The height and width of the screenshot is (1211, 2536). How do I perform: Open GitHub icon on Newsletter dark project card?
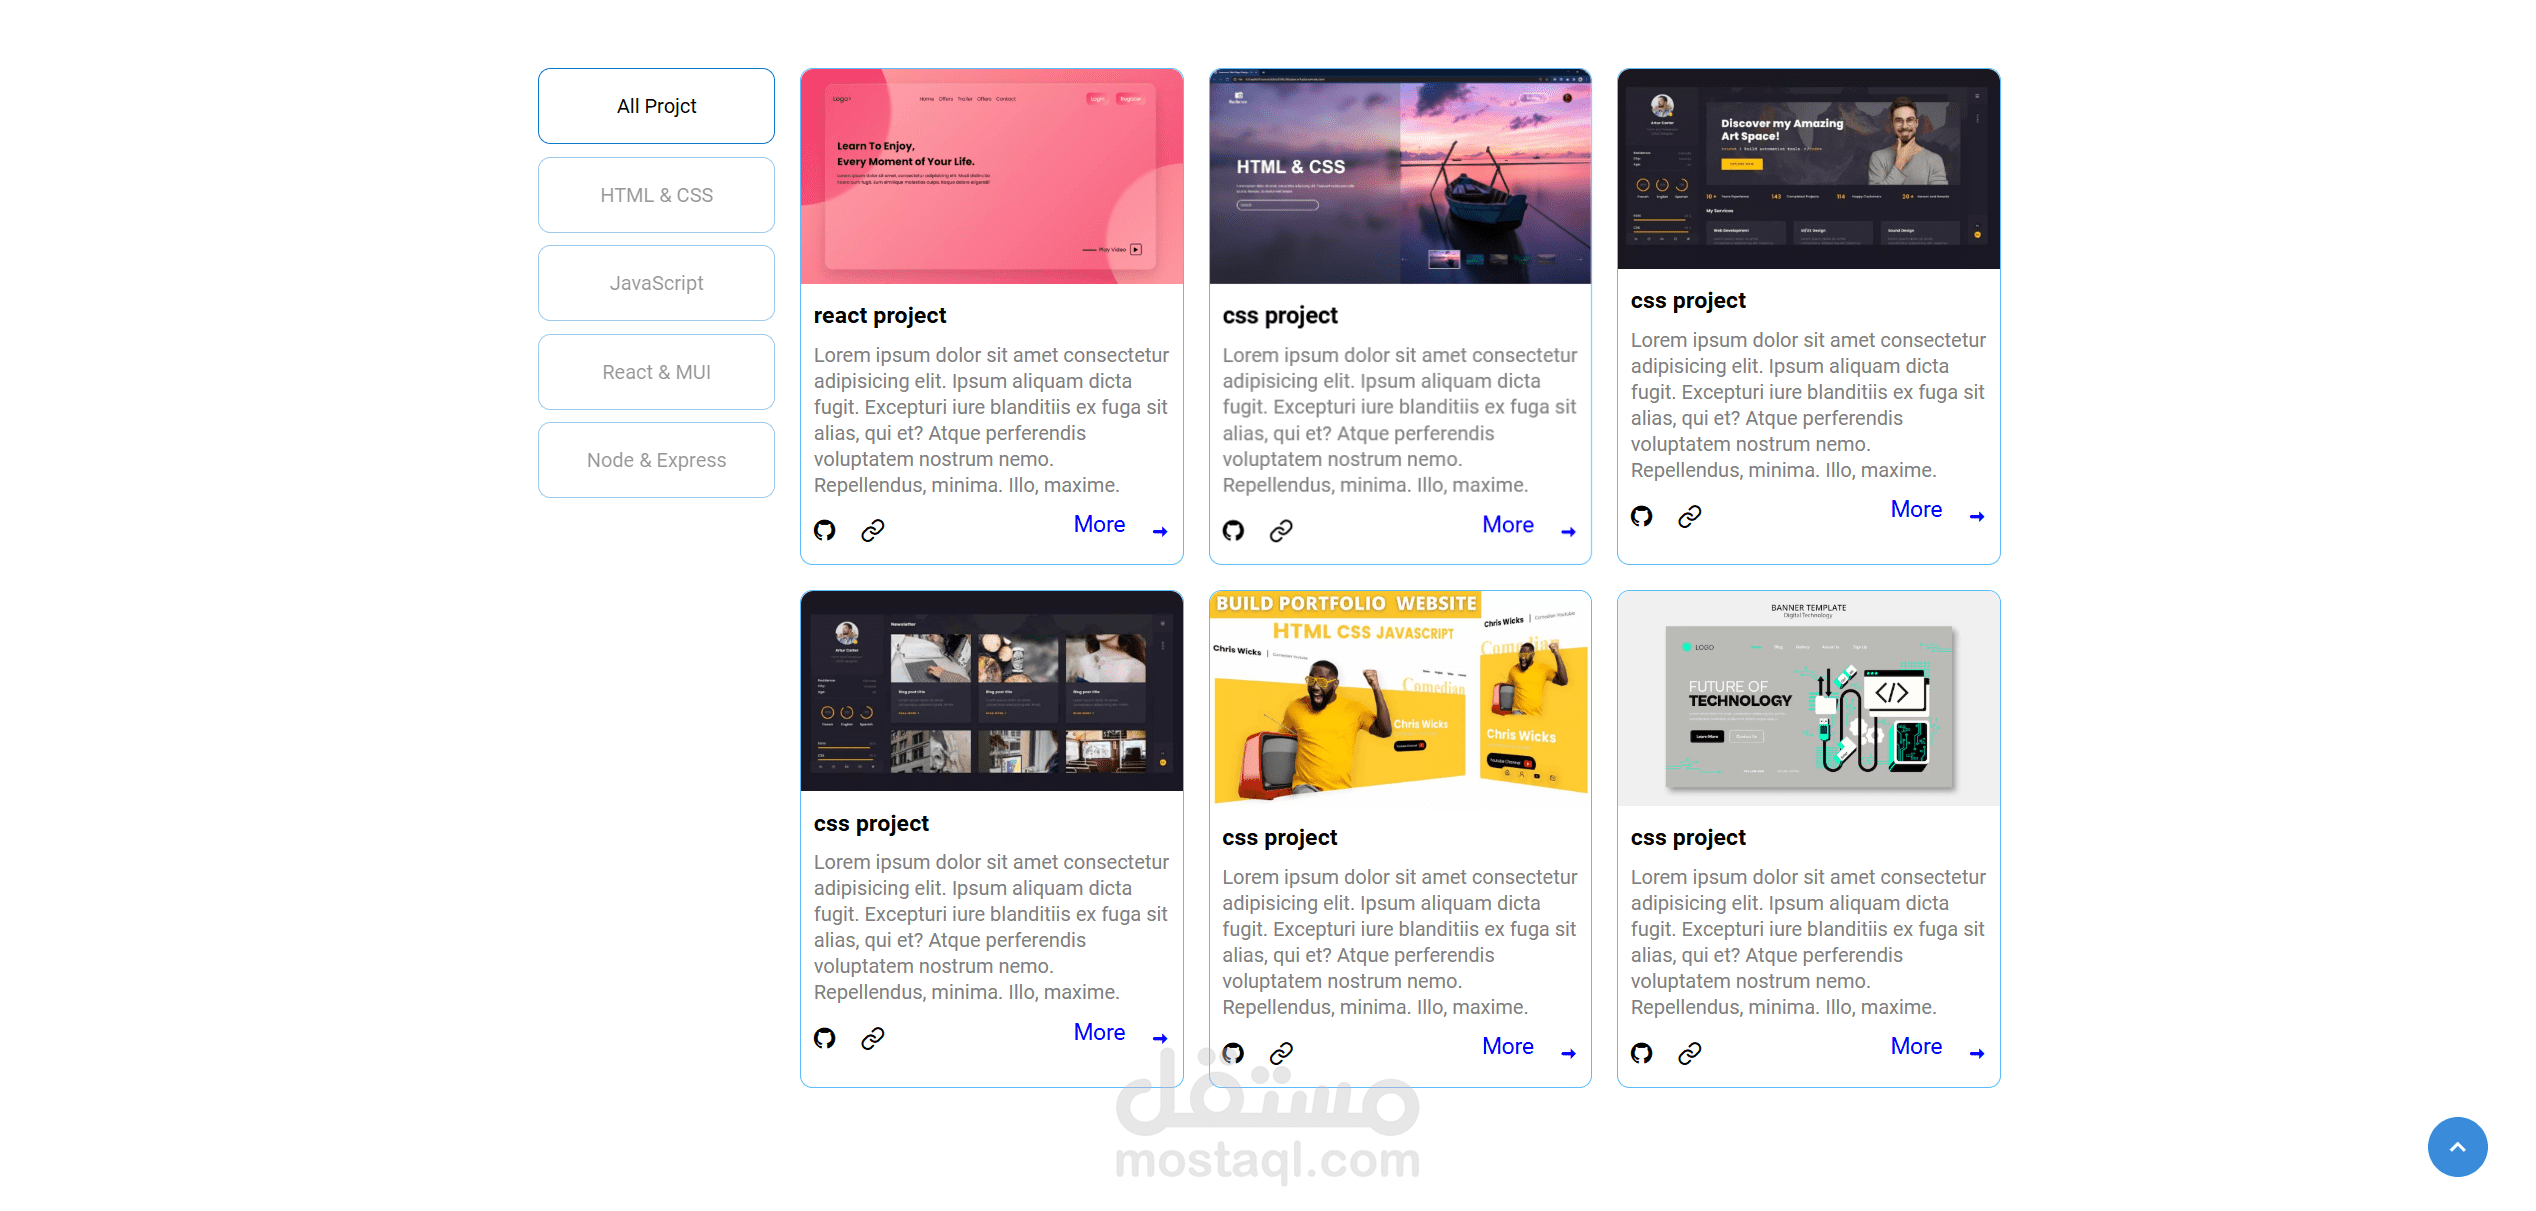tap(824, 1038)
